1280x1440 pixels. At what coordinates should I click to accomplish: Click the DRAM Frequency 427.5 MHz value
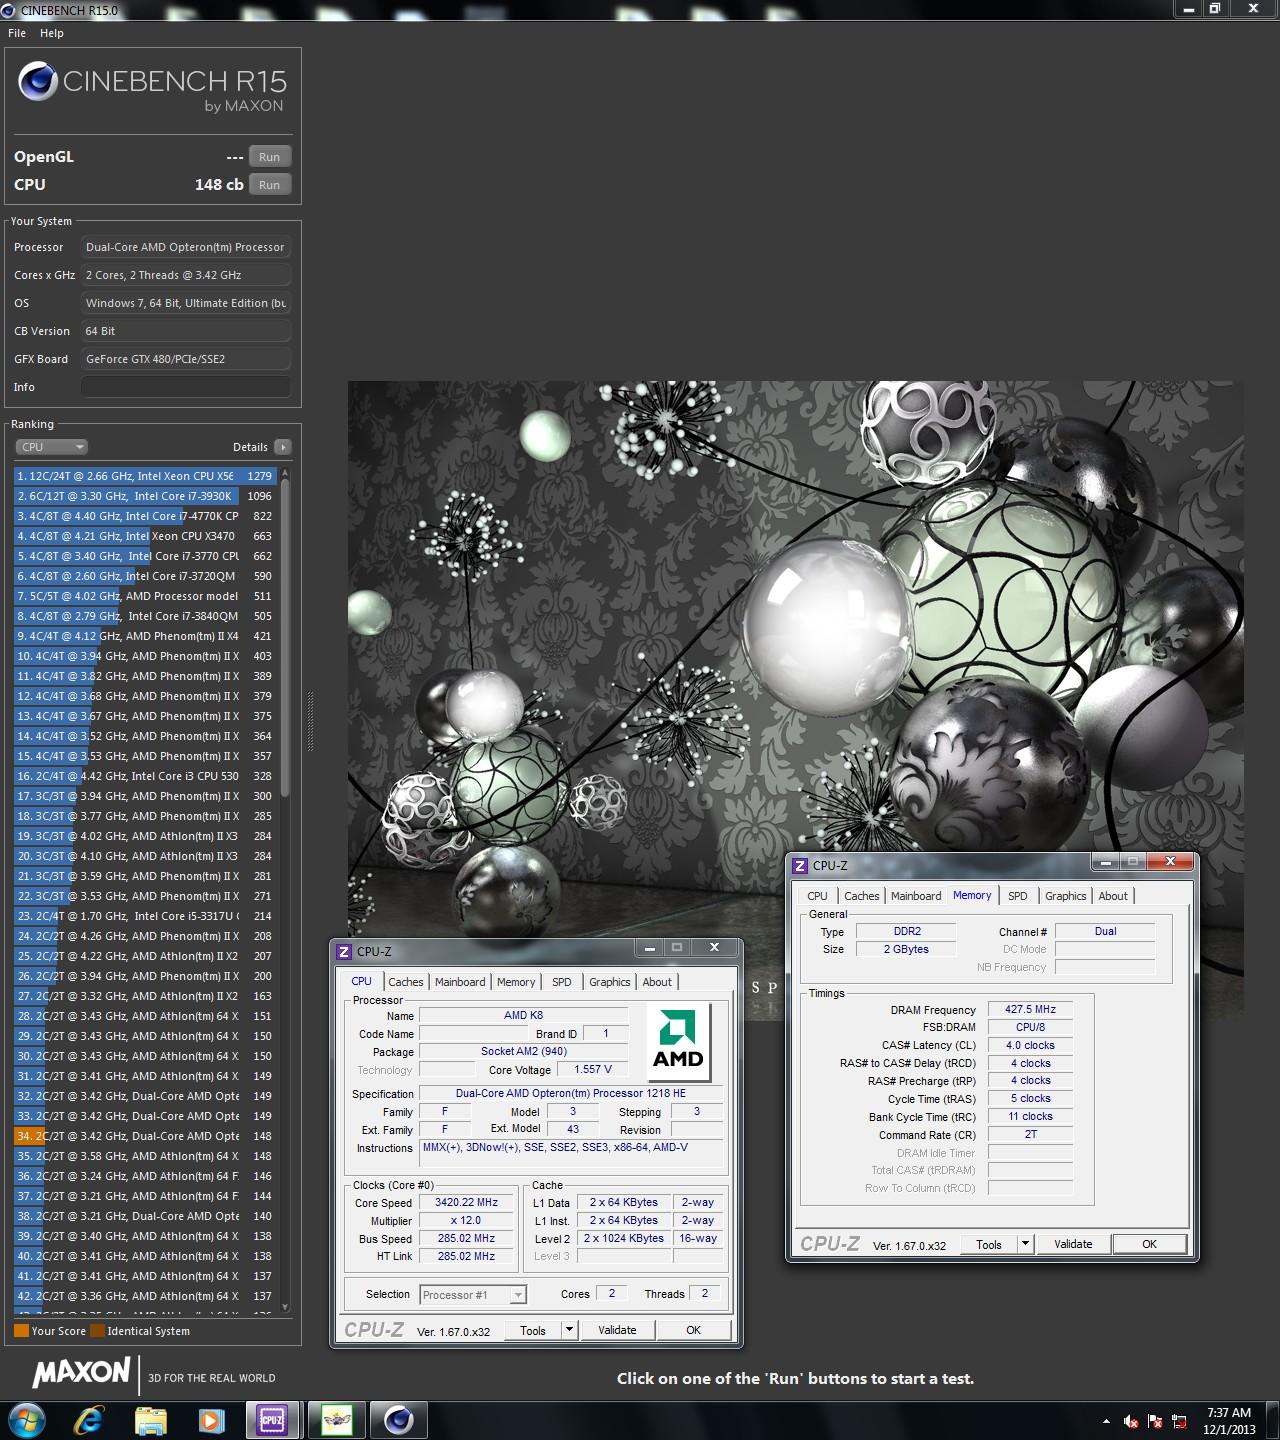1030,1009
